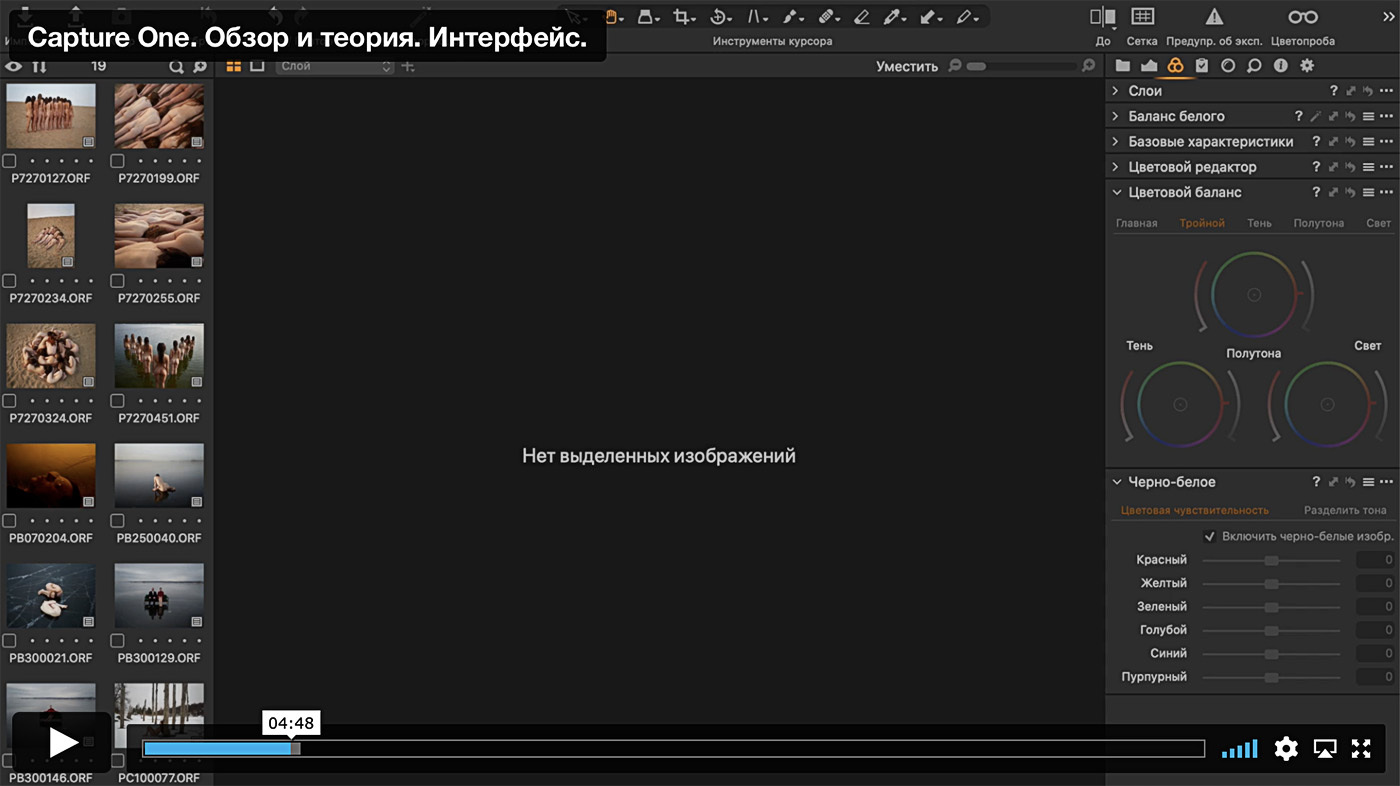Open the Library folder tool tab
1400x786 pixels.
click(x=1123, y=66)
